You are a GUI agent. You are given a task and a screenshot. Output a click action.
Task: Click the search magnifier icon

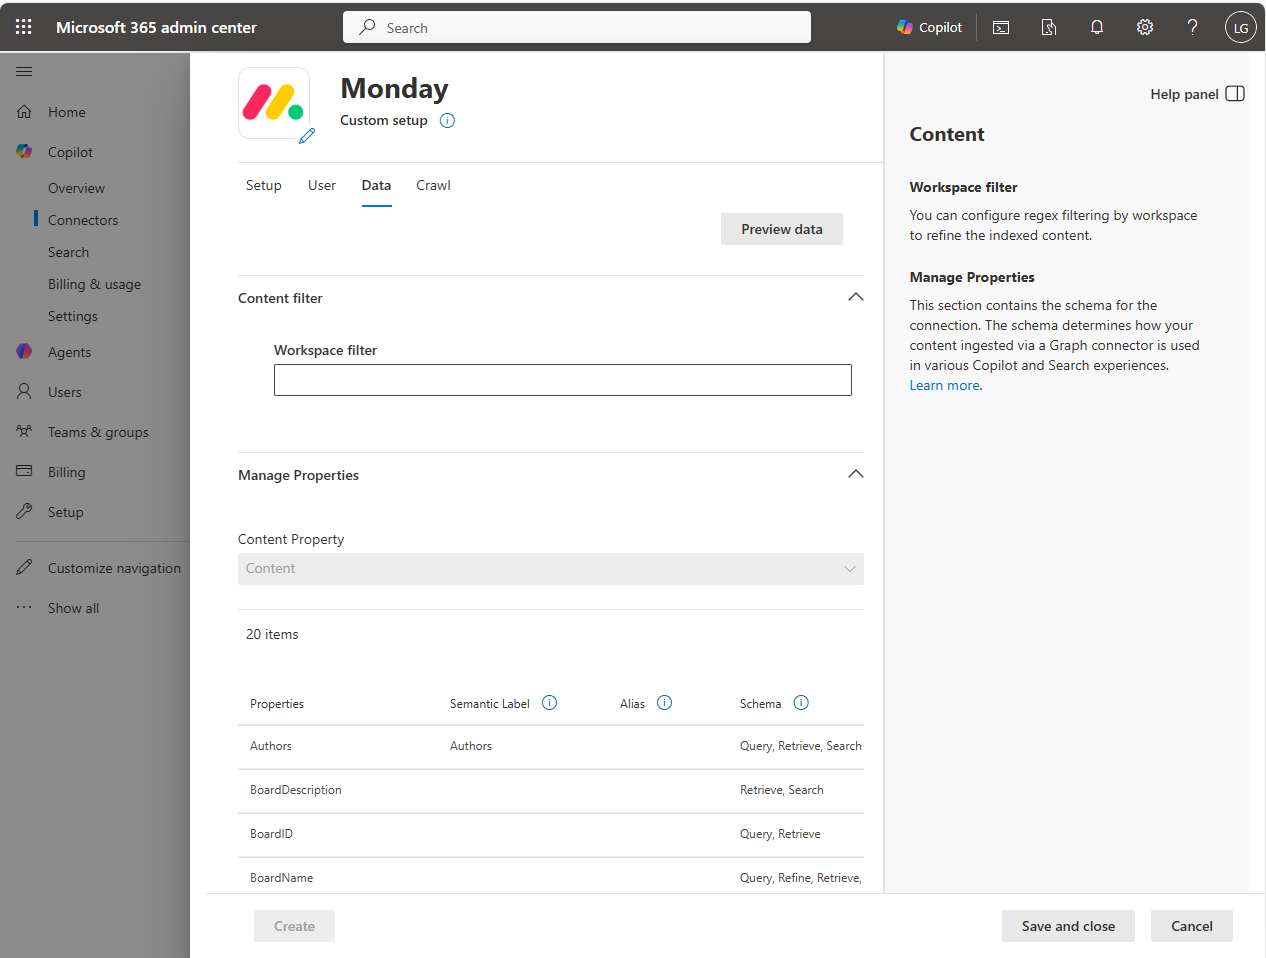[x=368, y=27]
